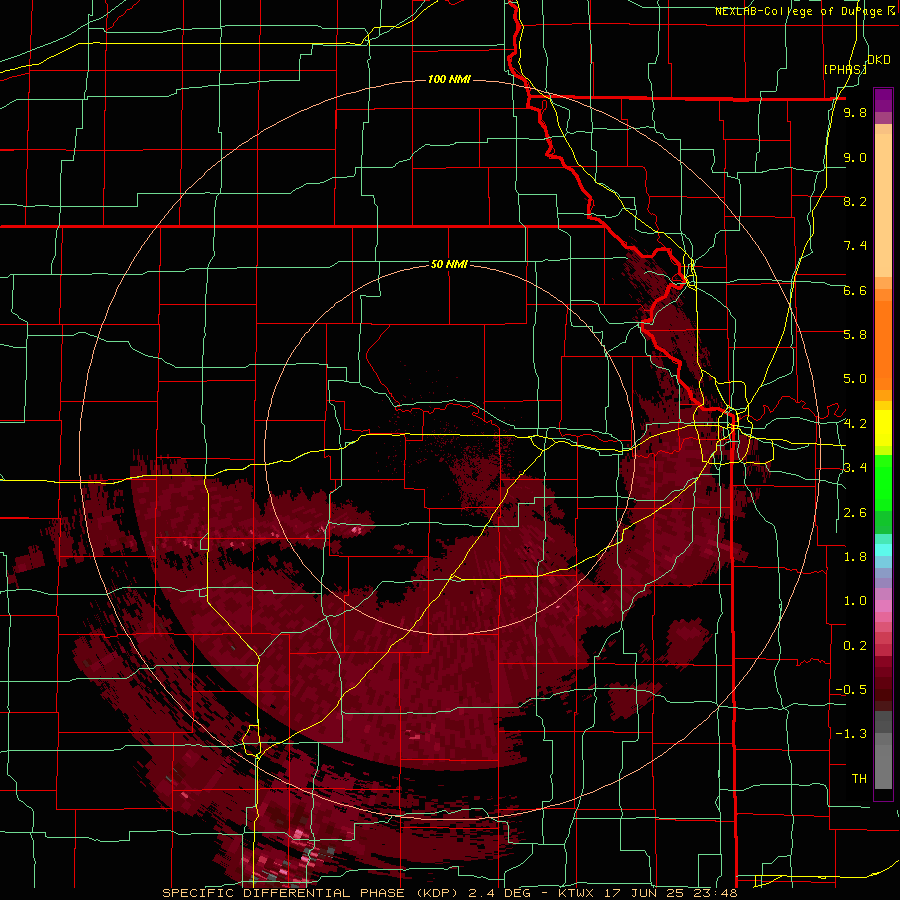The width and height of the screenshot is (900, 900).
Task: Pick the peach segment of the color bar
Action: point(883,201)
